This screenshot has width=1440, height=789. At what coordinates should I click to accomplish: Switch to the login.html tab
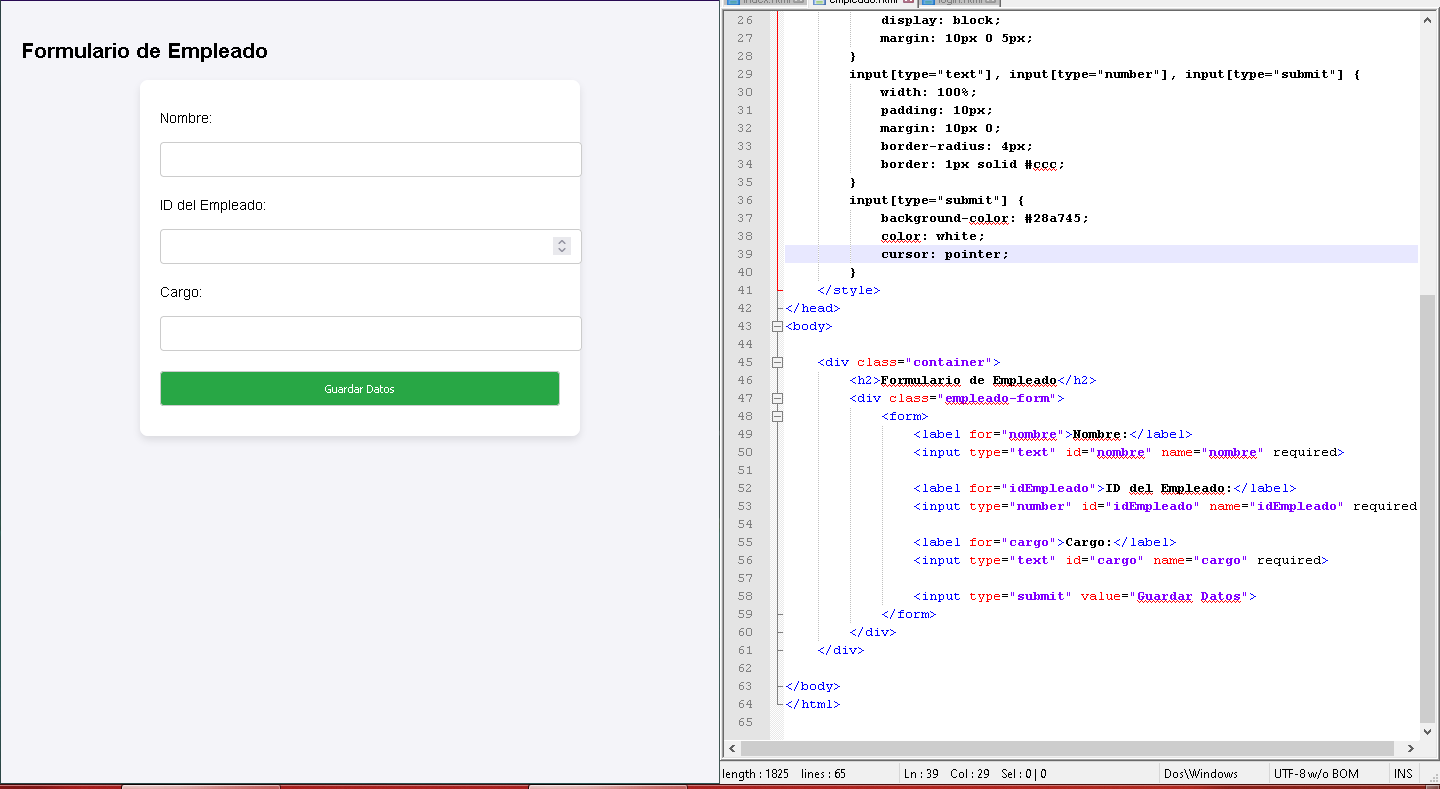click(958, 2)
